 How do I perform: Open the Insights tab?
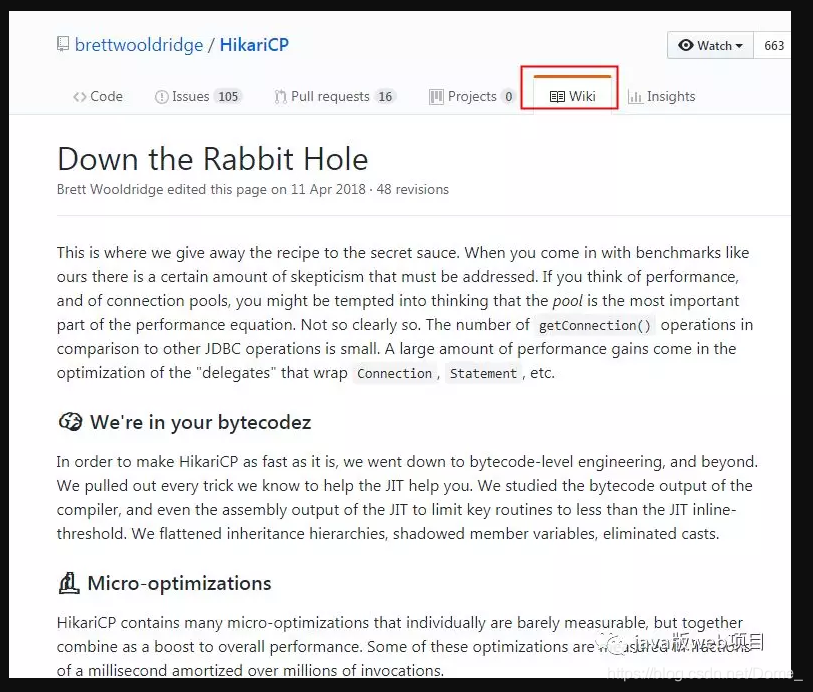(x=662, y=96)
